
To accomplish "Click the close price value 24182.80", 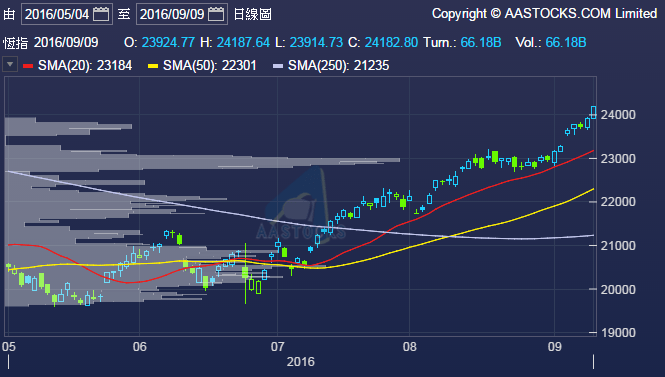I will pyautogui.click(x=391, y=42).
